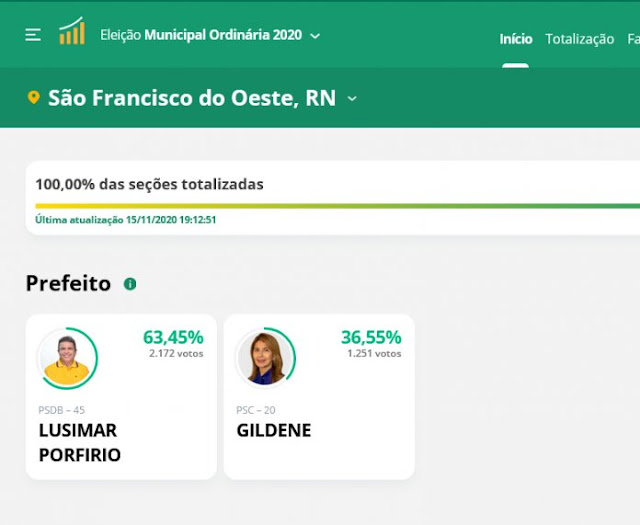Select the PSC – 20 party label
The width and height of the screenshot is (640, 525).
coord(256,410)
